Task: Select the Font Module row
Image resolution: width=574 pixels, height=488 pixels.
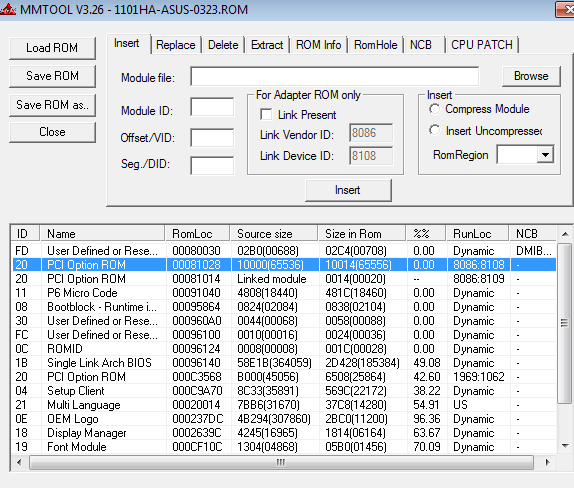Action: tap(284, 447)
